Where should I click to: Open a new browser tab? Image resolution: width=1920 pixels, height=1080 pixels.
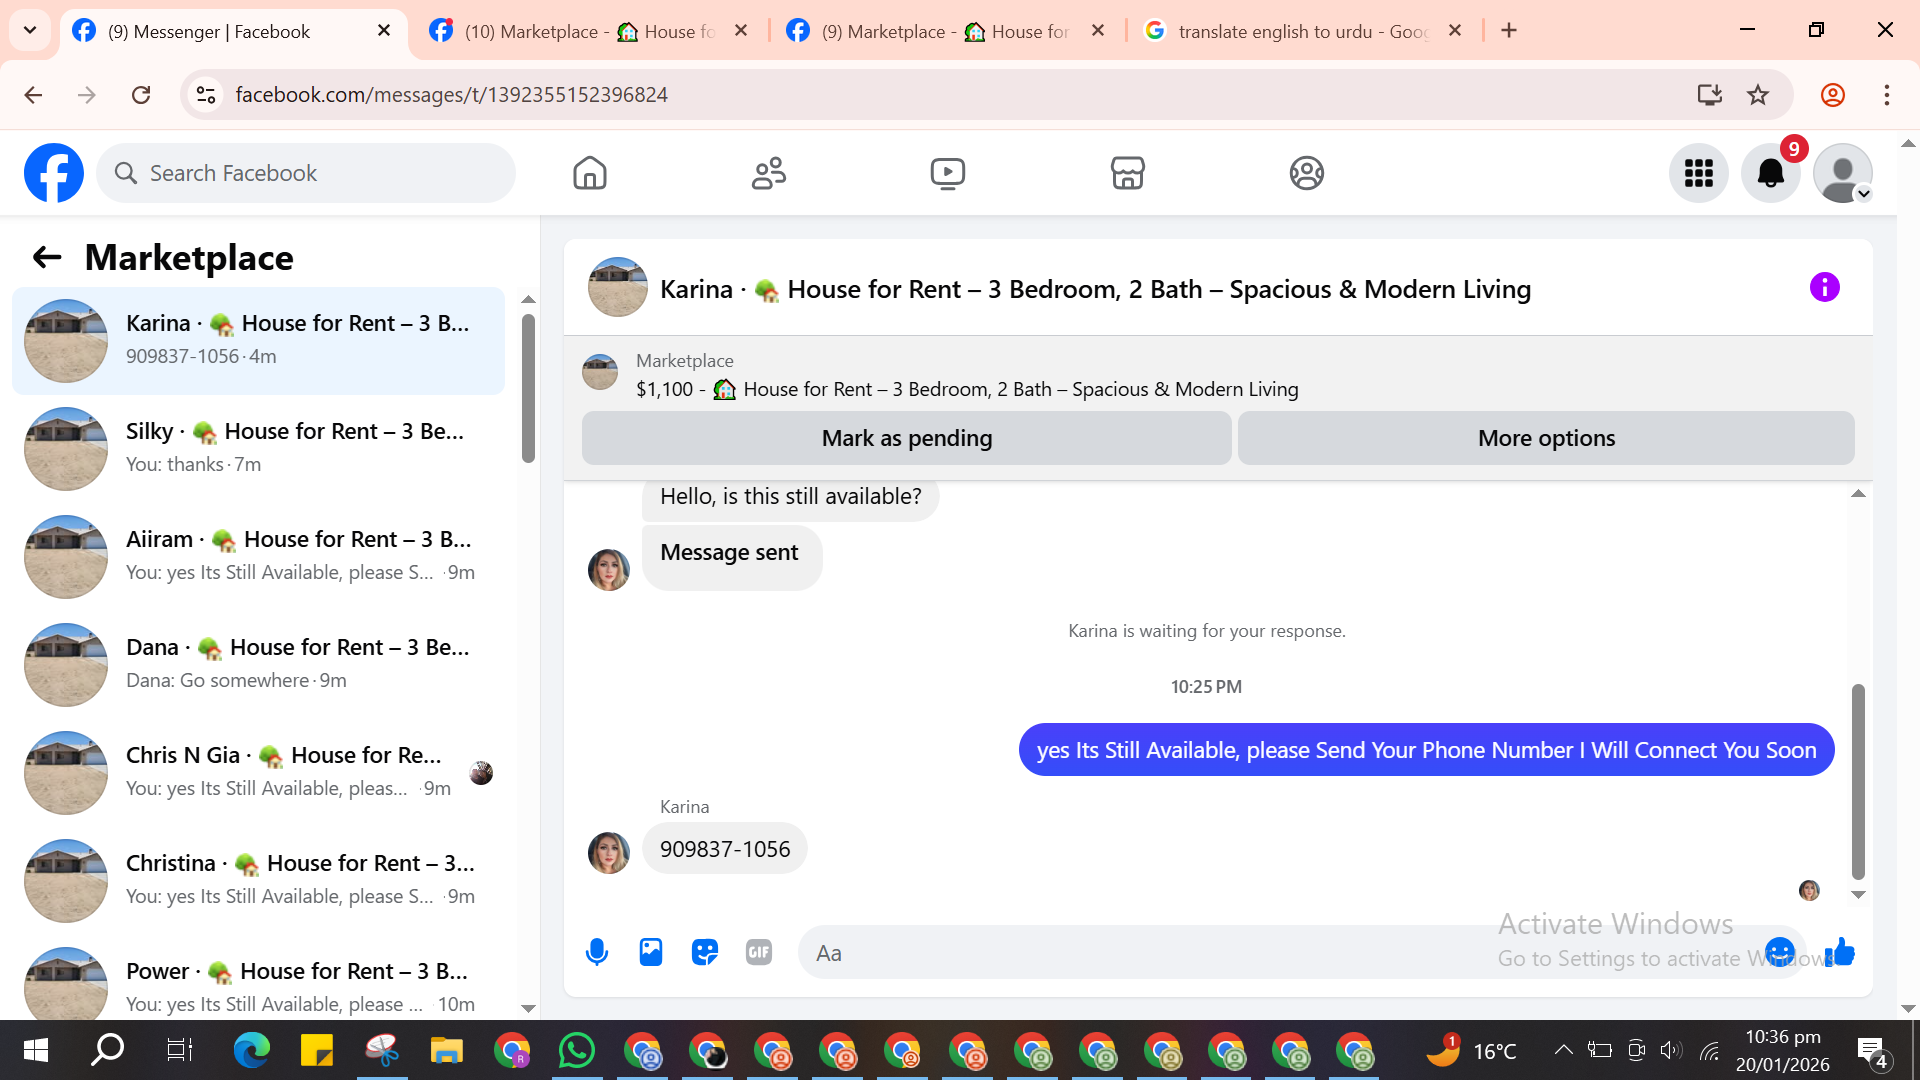tap(1509, 31)
